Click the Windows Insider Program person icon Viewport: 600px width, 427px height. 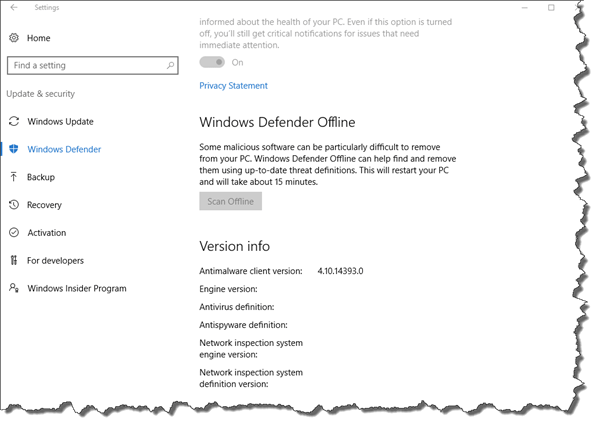point(14,288)
